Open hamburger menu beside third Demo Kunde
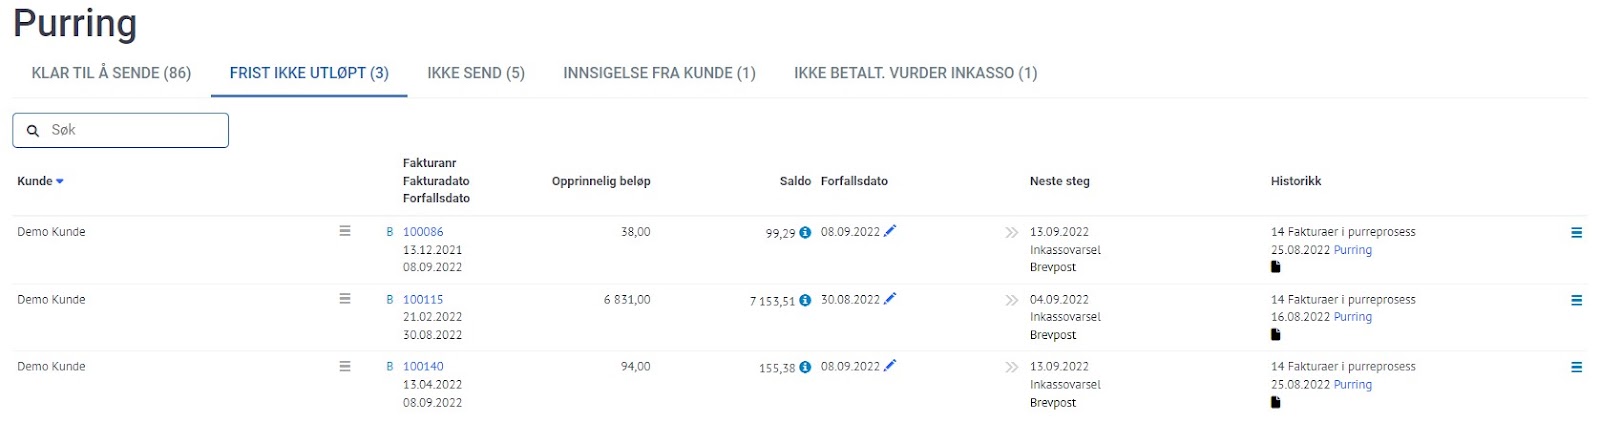This screenshot has height=423, width=1600. pos(345,366)
